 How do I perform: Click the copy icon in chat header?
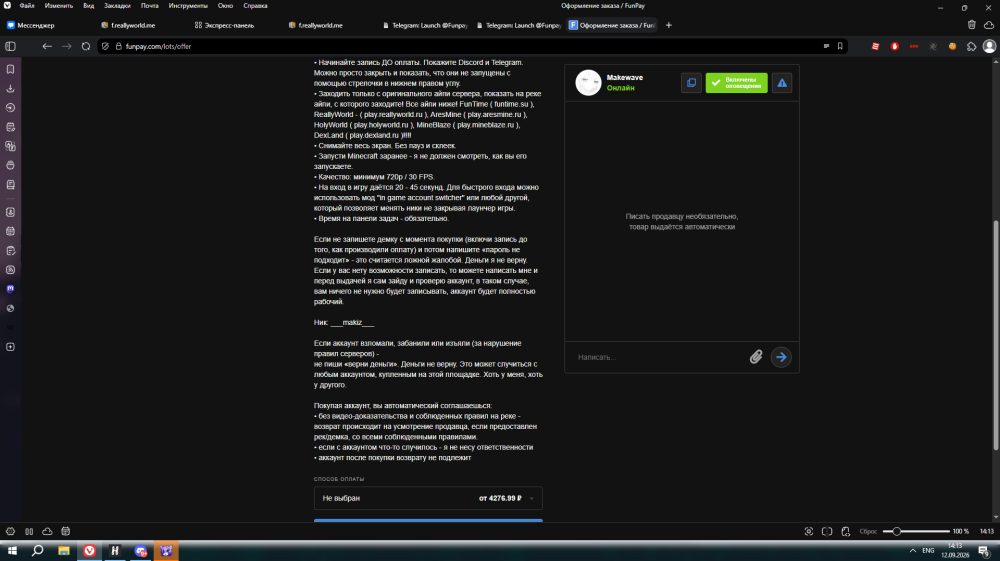click(x=691, y=83)
